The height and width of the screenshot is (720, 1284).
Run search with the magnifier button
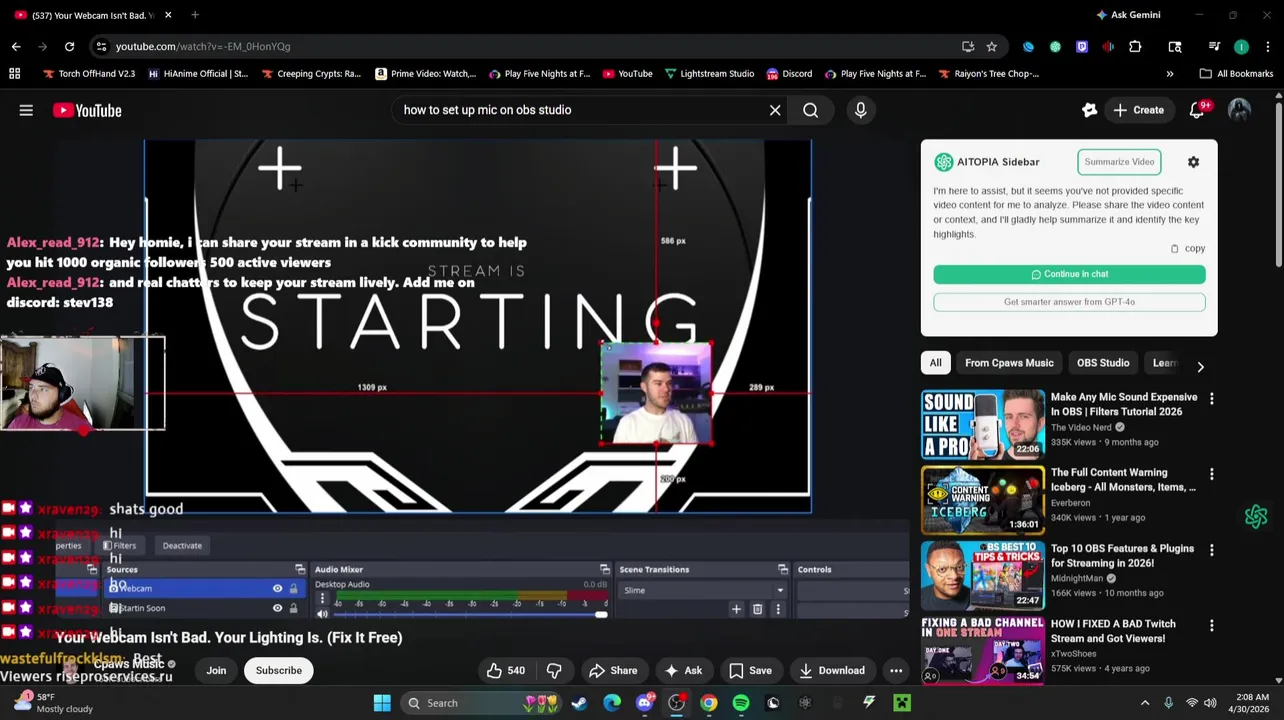tap(811, 110)
